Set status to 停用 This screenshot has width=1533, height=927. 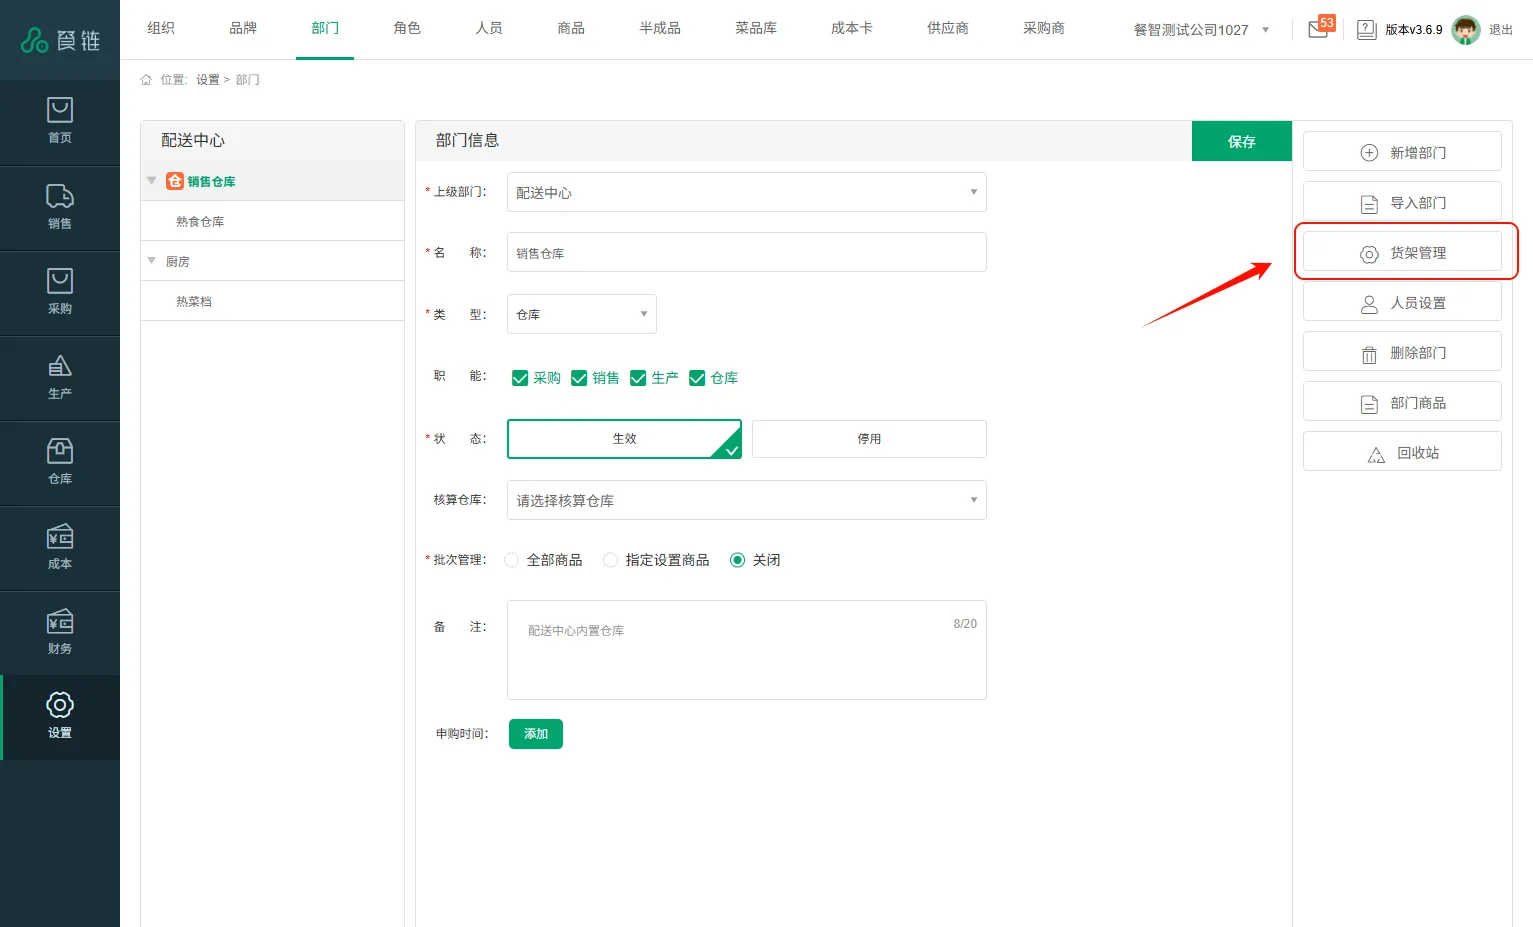868,439
